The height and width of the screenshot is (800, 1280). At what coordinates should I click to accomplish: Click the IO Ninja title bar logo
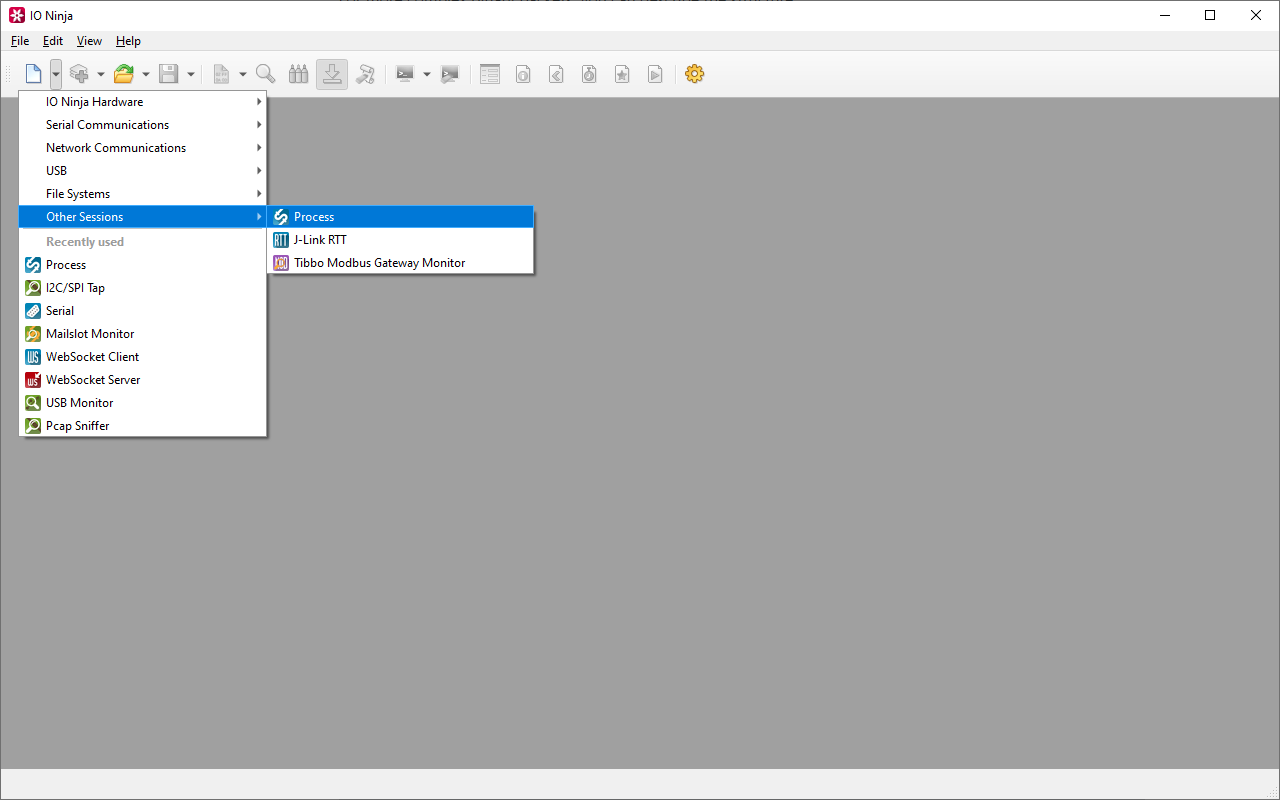pos(17,15)
